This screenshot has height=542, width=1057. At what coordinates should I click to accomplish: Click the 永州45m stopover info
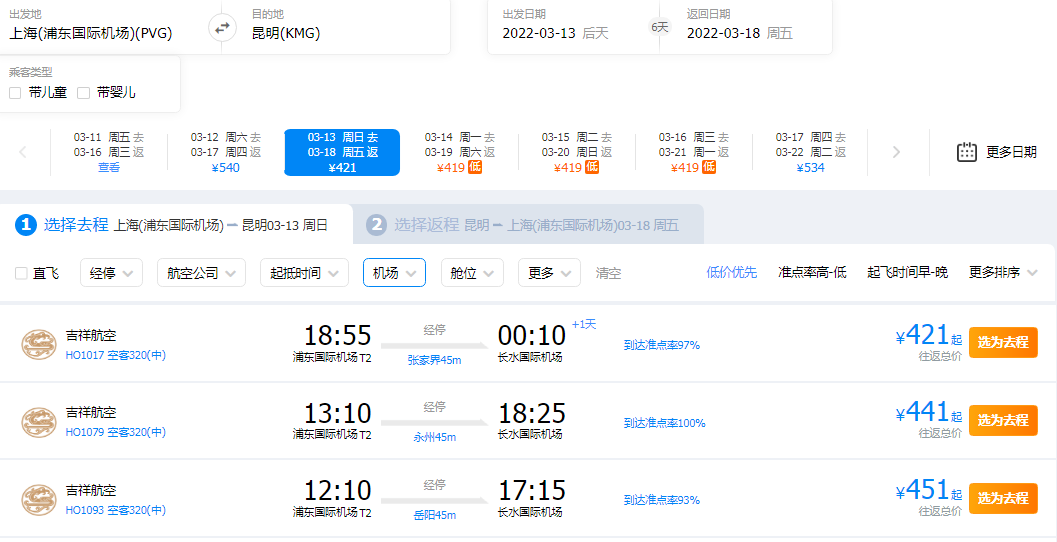coord(434,437)
